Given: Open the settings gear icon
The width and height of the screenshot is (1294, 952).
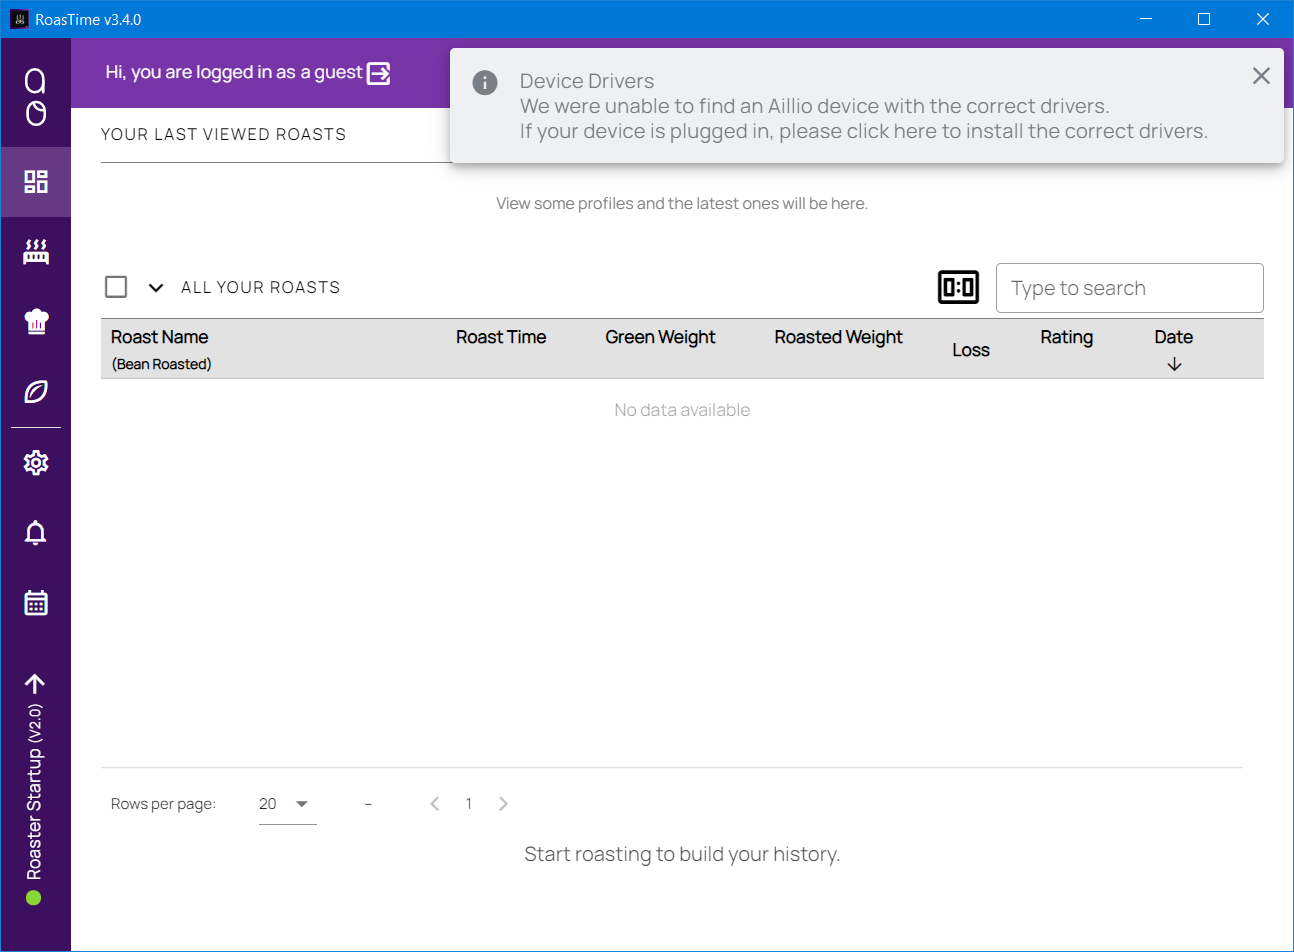Looking at the screenshot, I should [36, 462].
